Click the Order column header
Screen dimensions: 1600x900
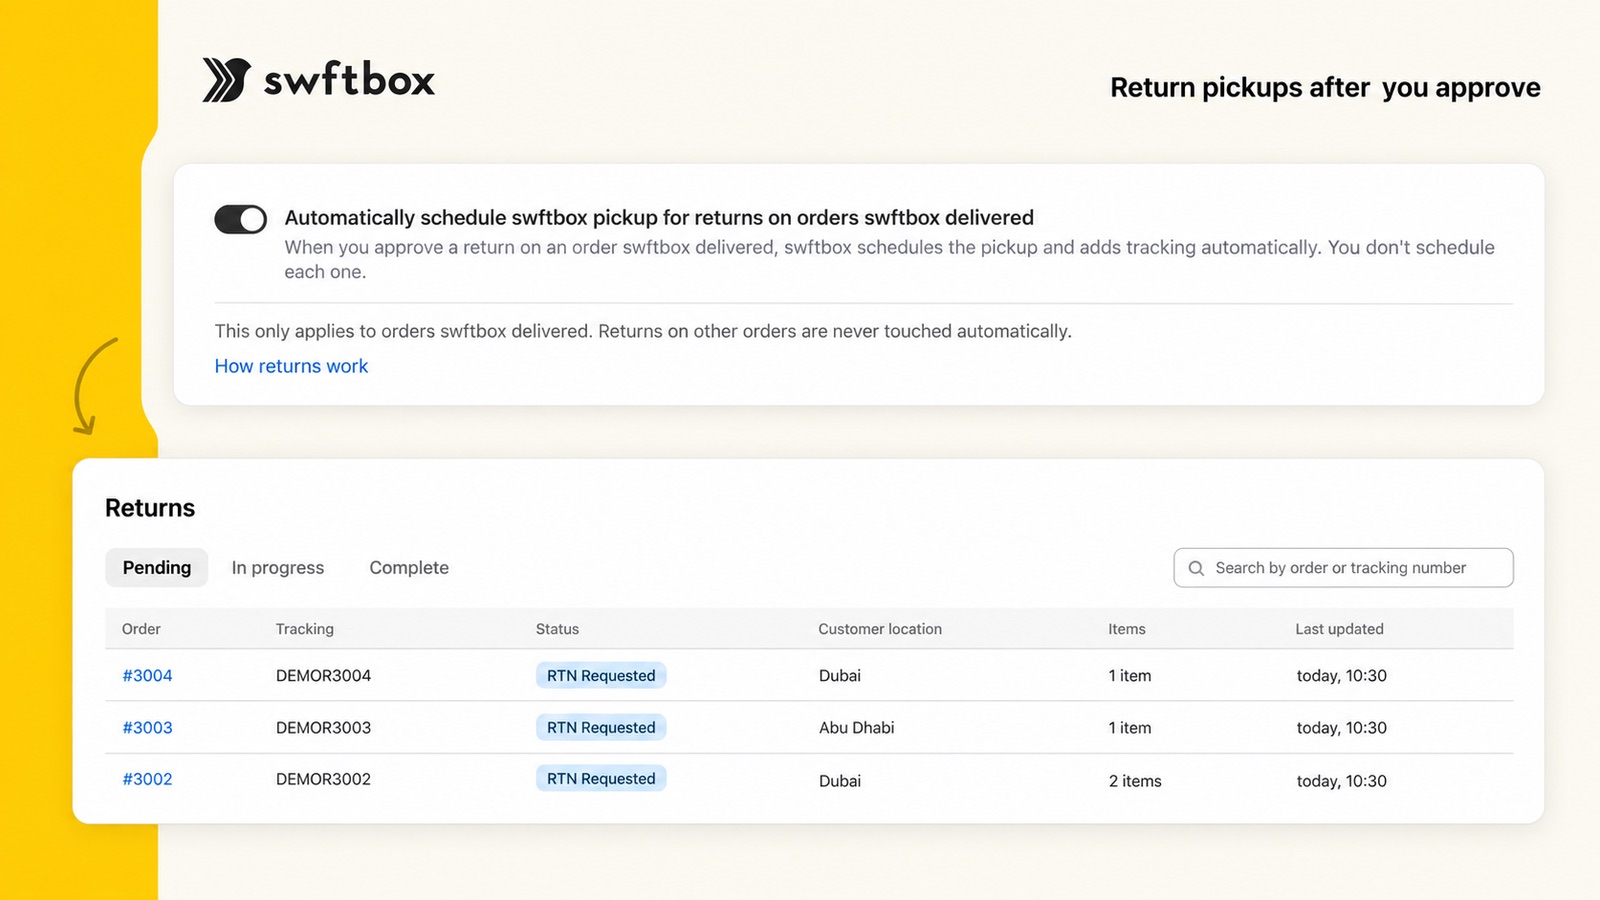[141, 629]
